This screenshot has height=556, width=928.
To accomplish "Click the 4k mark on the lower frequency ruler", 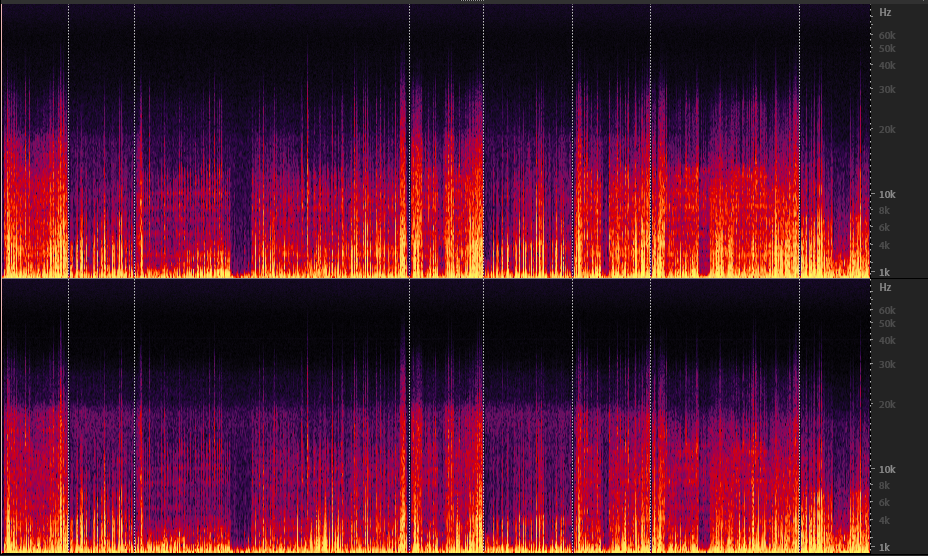I will pos(884,520).
